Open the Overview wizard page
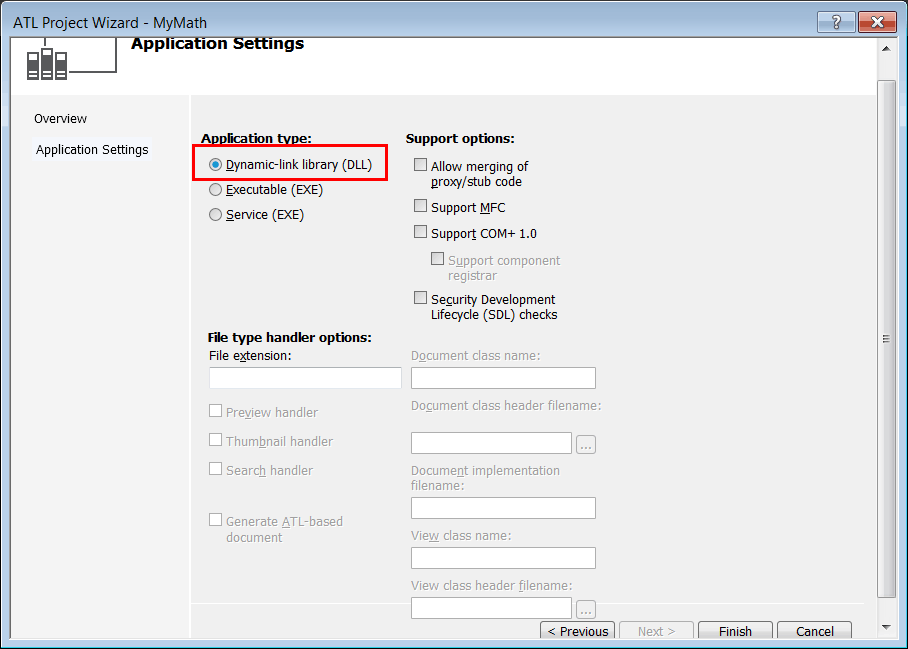 (60, 119)
